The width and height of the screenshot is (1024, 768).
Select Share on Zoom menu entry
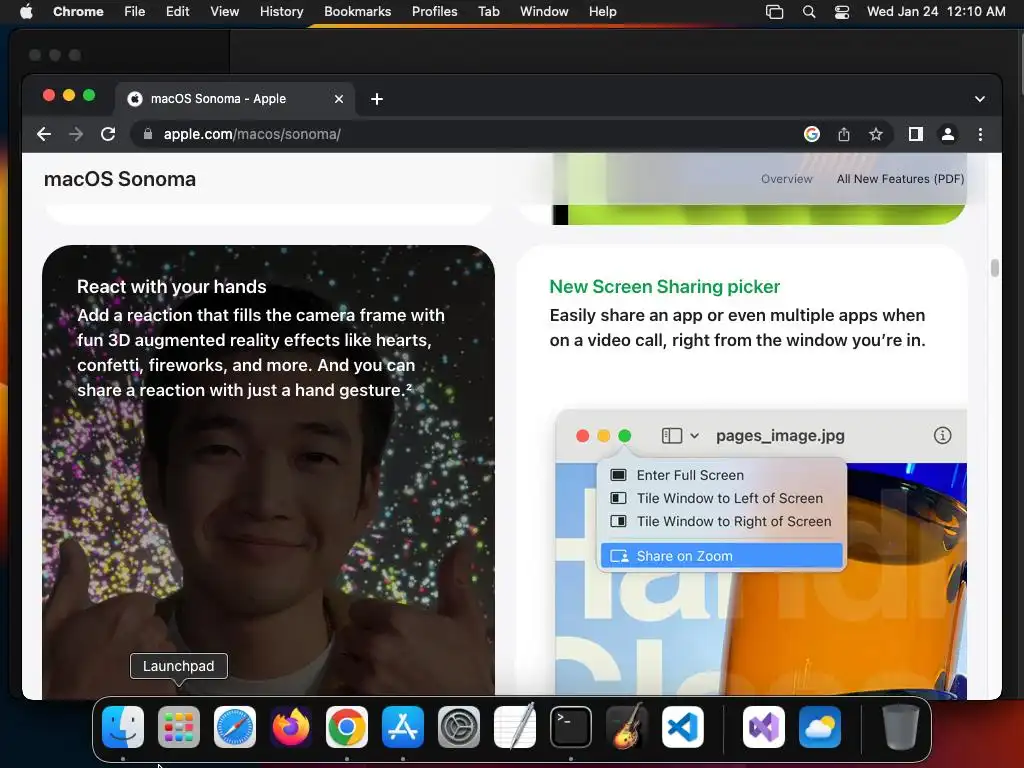[x=721, y=556]
